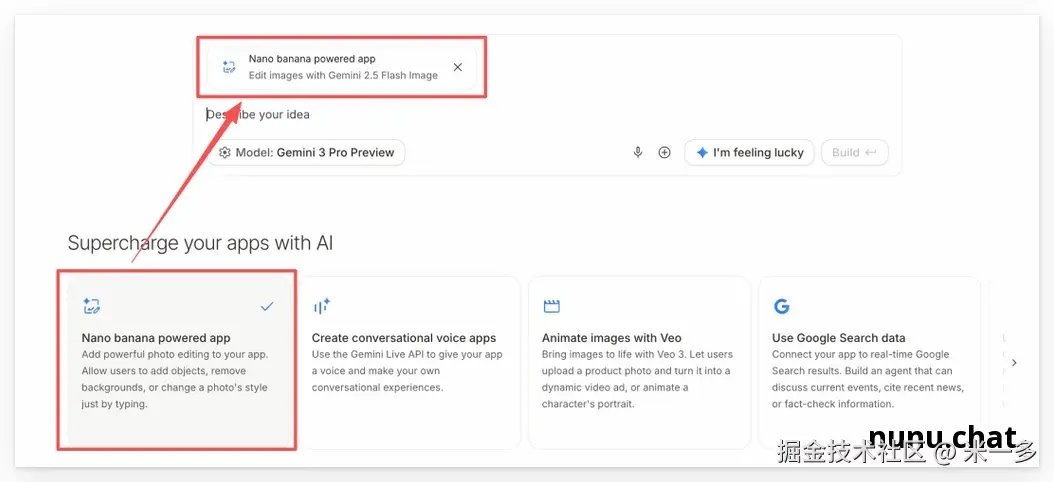This screenshot has width=1054, height=482.
Task: Click the Google G icon
Action: (x=781, y=307)
